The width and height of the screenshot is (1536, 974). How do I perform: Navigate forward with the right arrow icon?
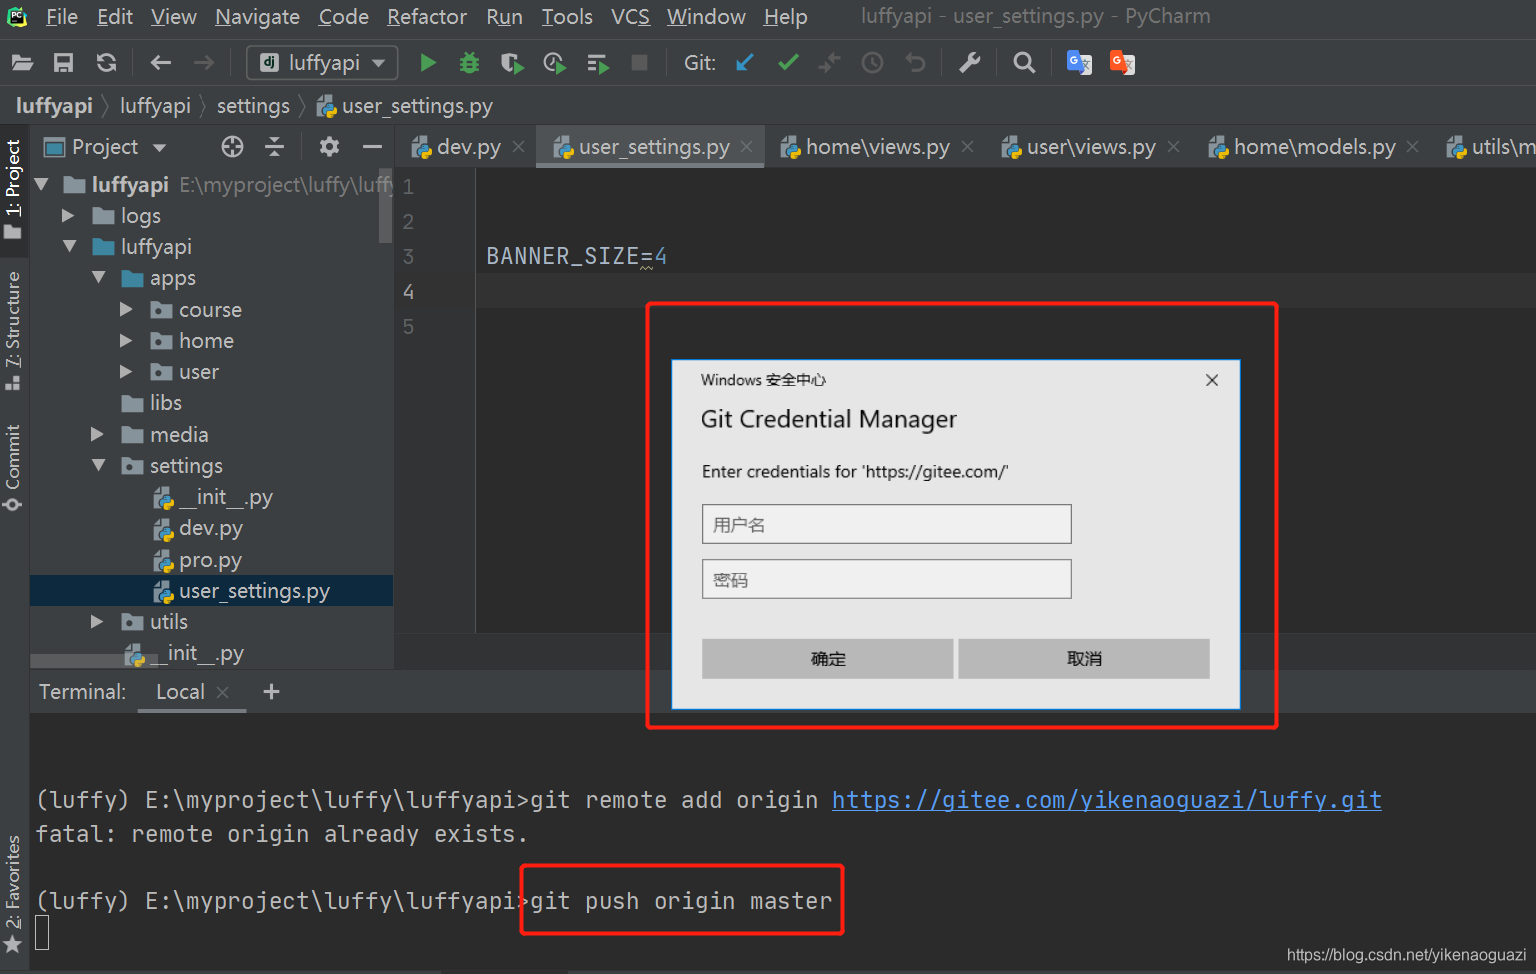coord(203,63)
